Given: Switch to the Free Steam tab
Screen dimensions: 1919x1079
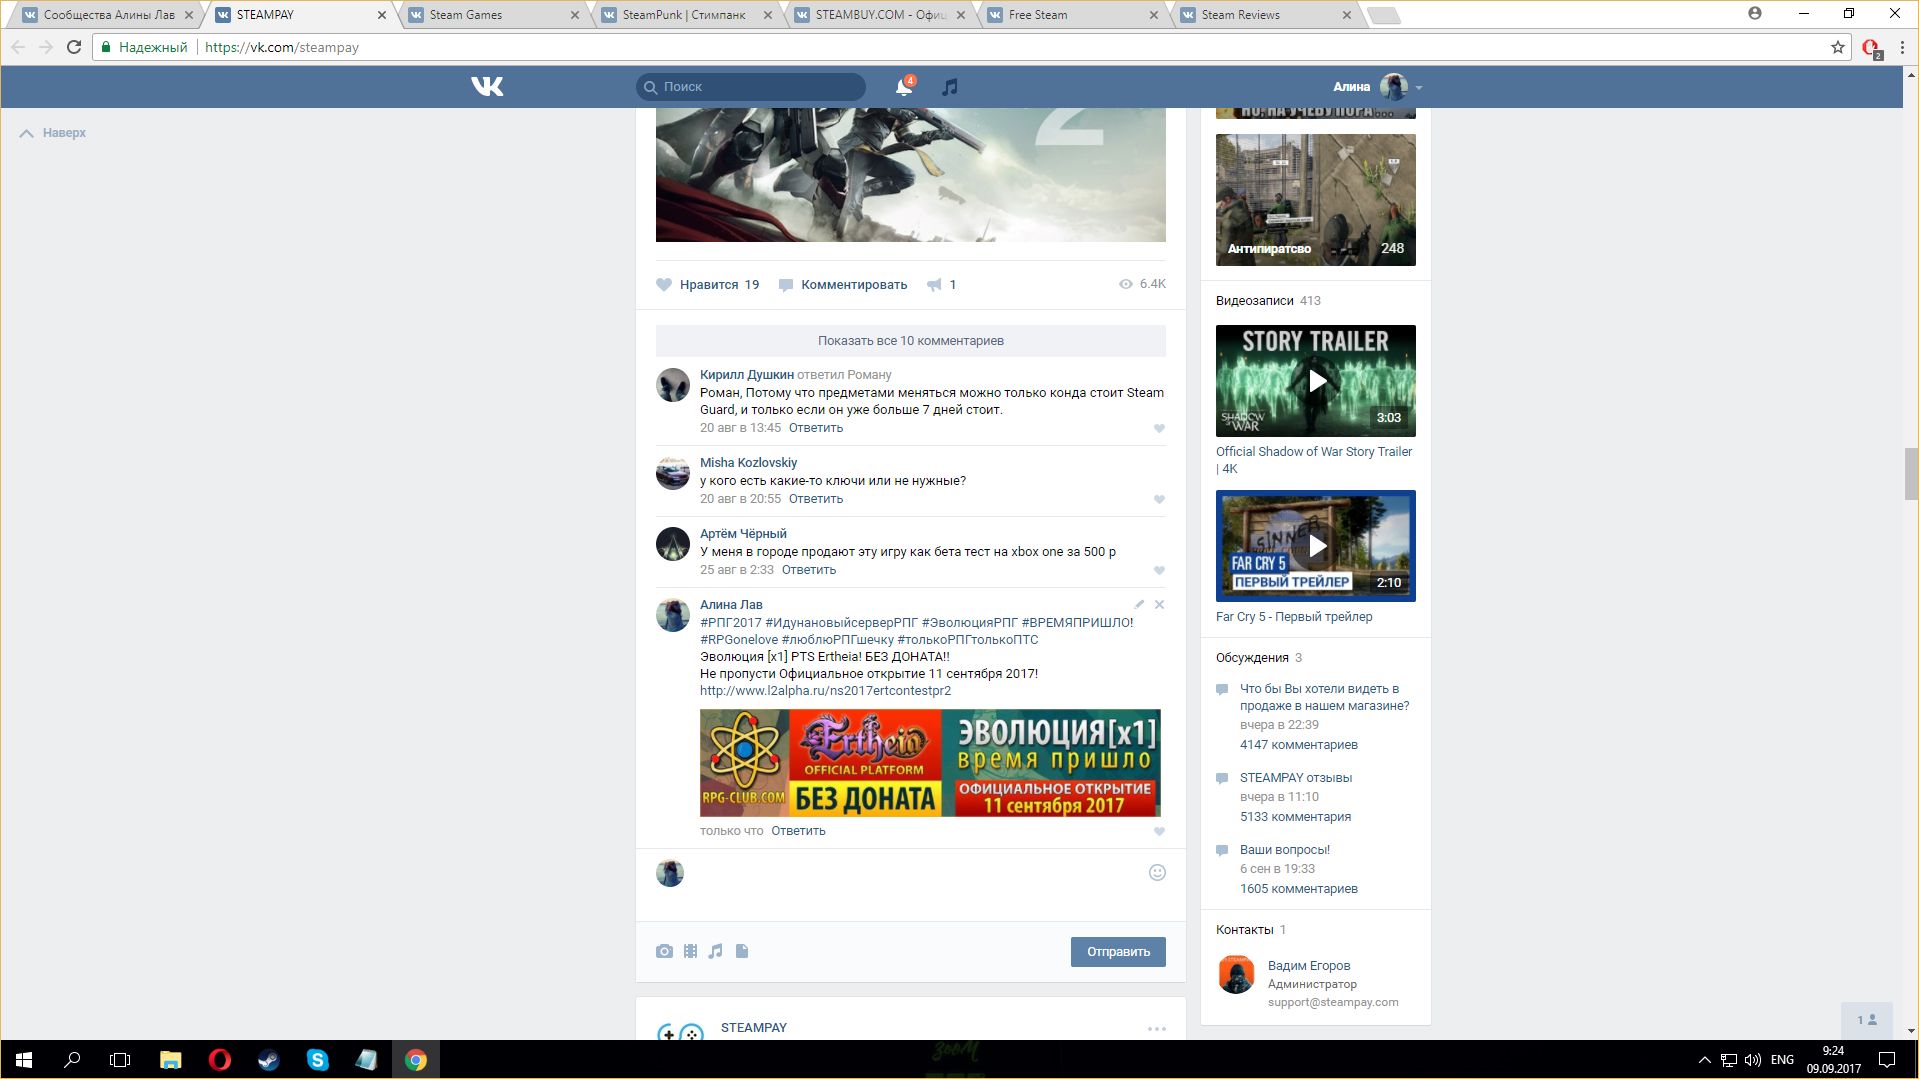Looking at the screenshot, I should pyautogui.click(x=1070, y=15).
